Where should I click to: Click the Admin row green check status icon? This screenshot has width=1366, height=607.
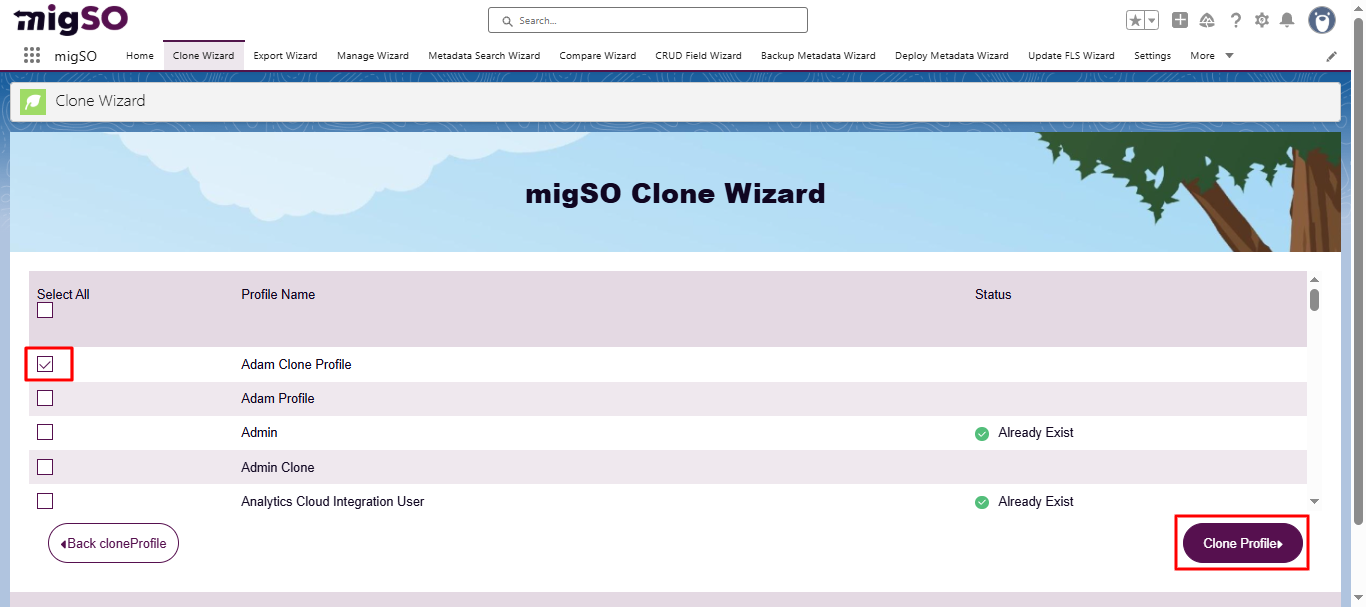982,433
